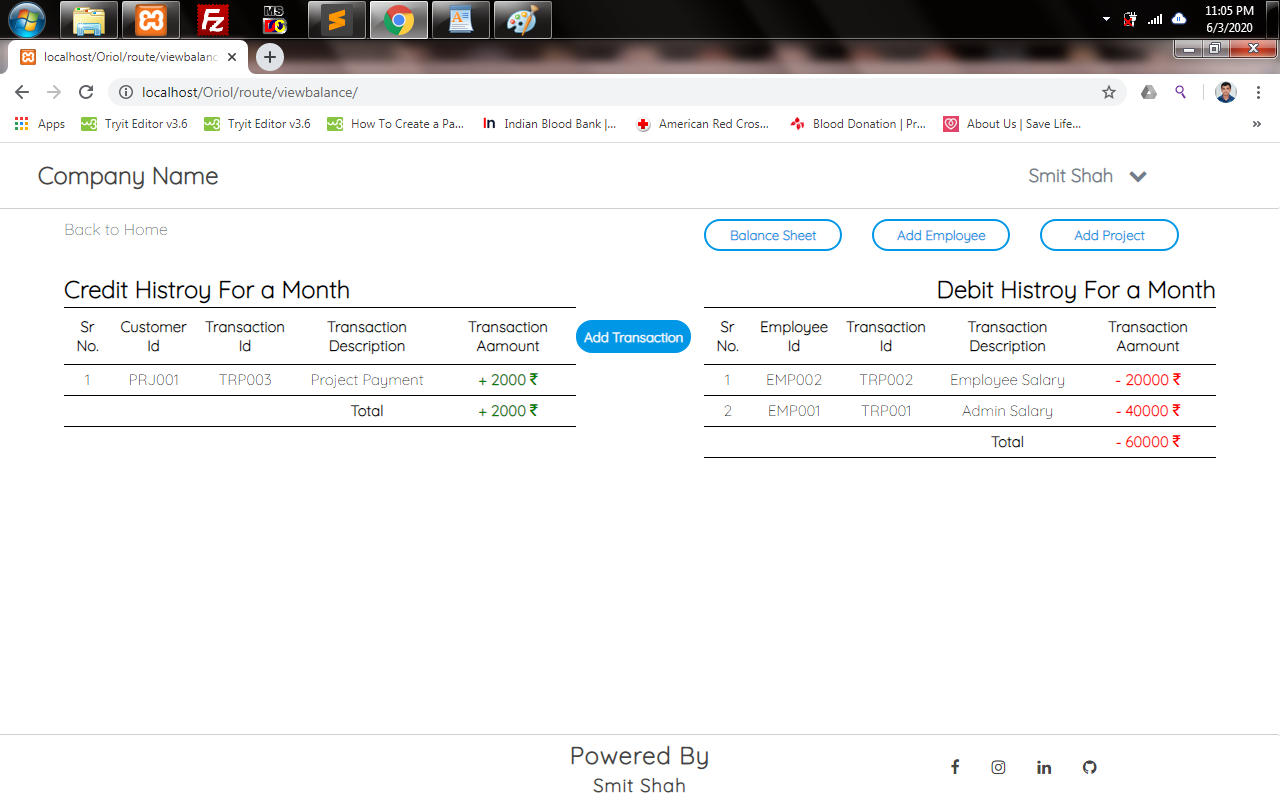This screenshot has width=1280, height=800.
Task: Click the Add Project button
Action: pos(1109,235)
